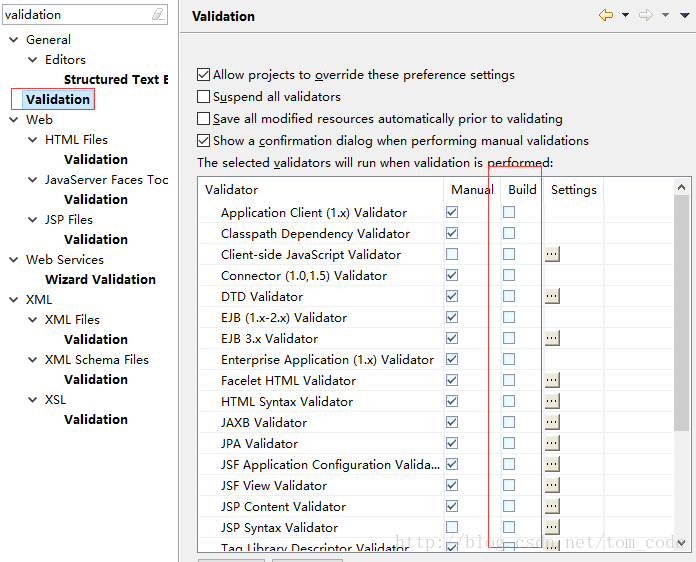This screenshot has height=562, width=696.
Task: Select the highlighted top-level Validation item
Action: [58, 99]
